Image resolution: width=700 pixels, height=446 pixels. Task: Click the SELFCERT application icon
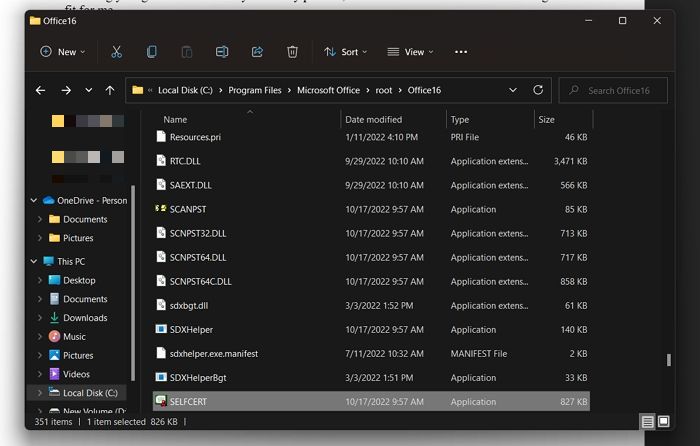click(161, 401)
